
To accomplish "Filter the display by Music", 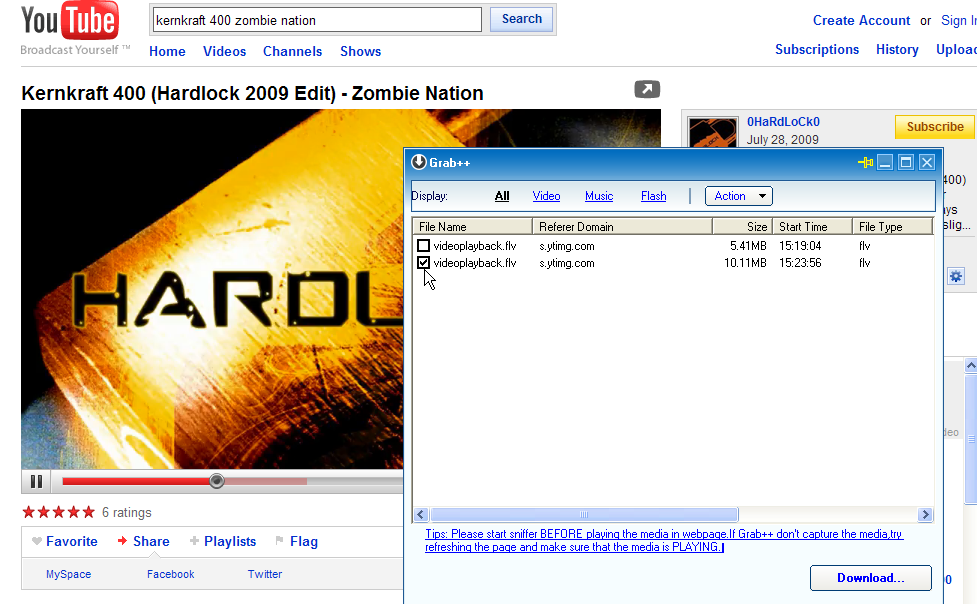I will (x=599, y=196).
